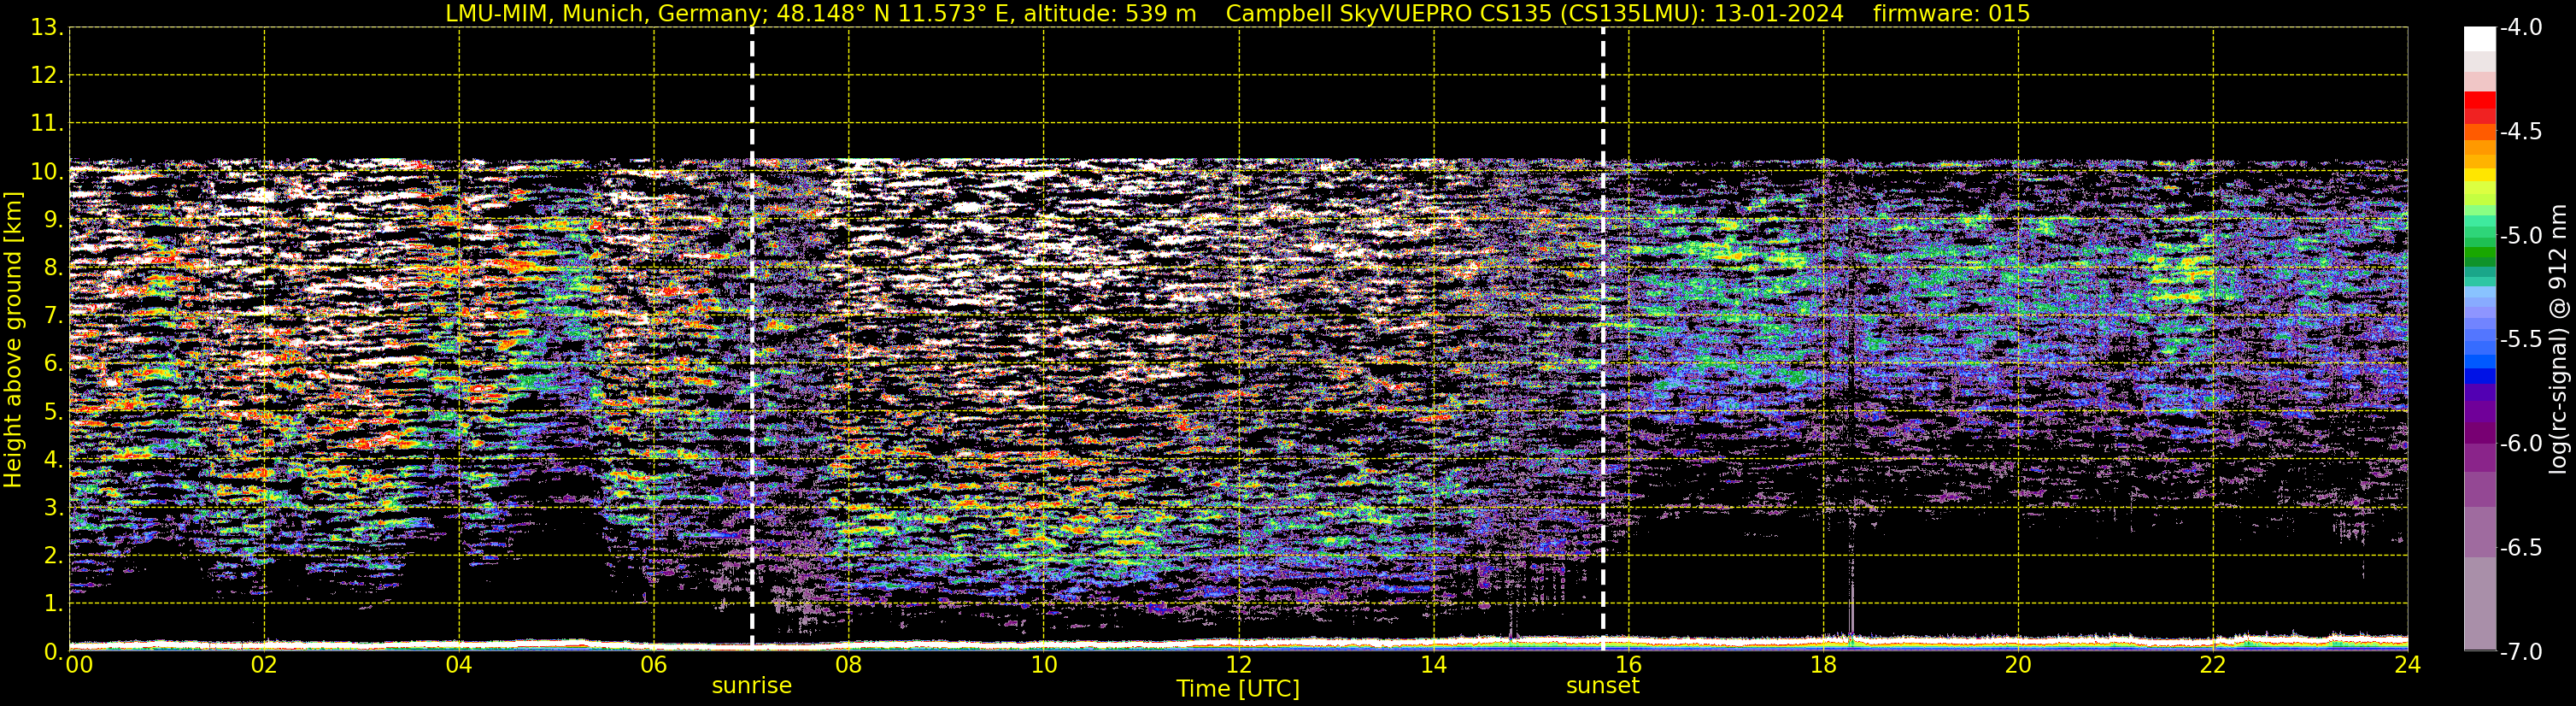Viewport: 2576px width, 706px height.
Task: Click the '-4.5' colorbar tick label
Action: coord(2520,132)
